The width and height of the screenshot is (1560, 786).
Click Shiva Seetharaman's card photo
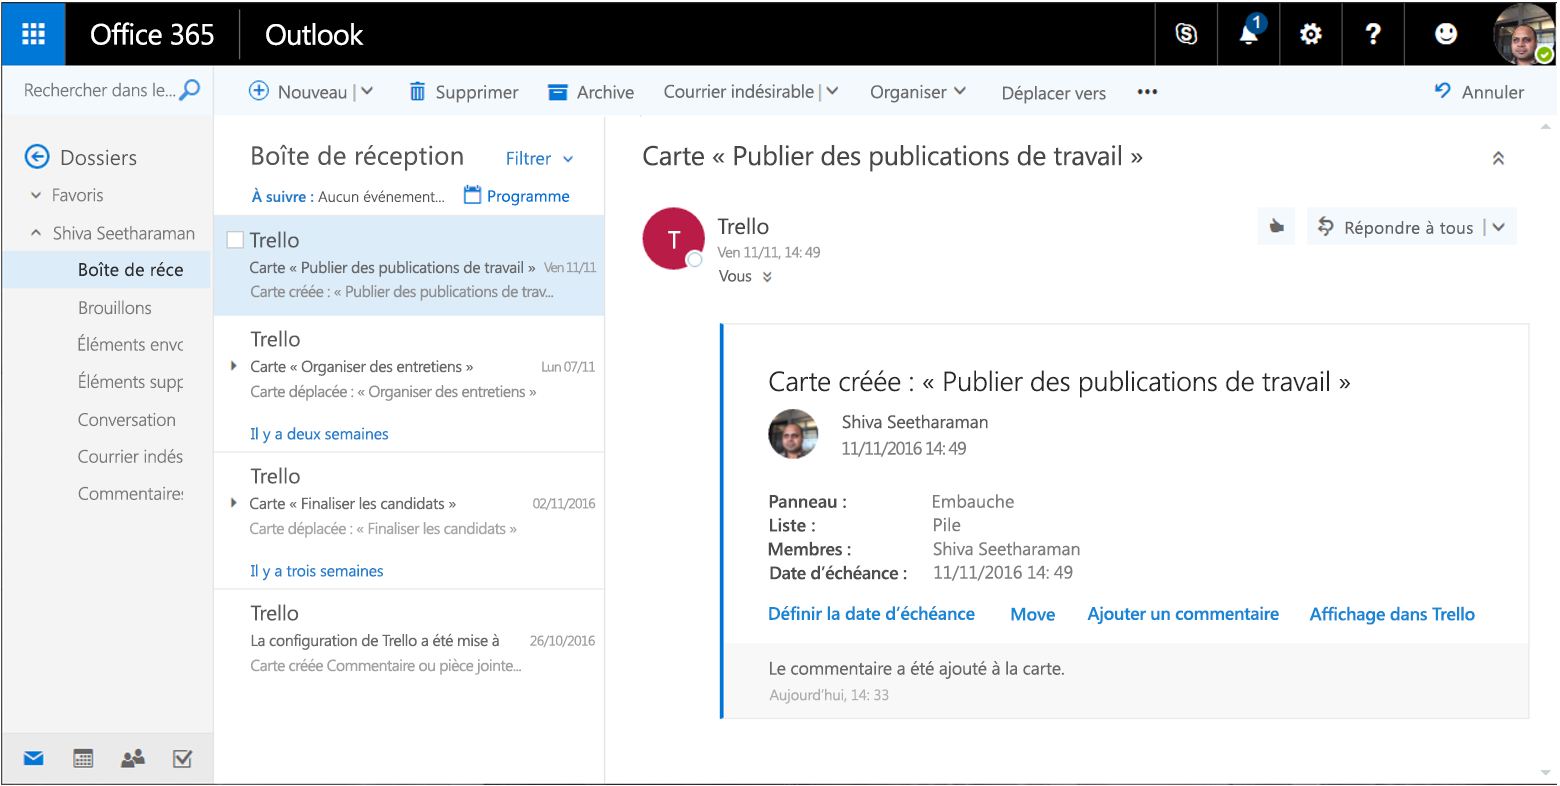[794, 434]
